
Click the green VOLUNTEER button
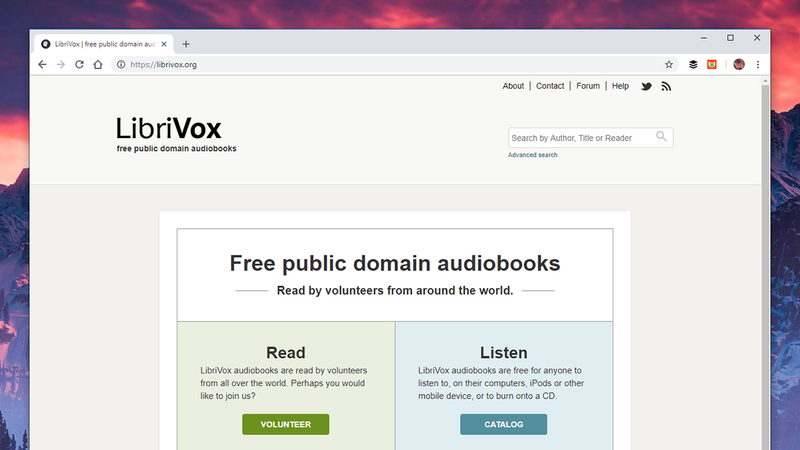286,424
